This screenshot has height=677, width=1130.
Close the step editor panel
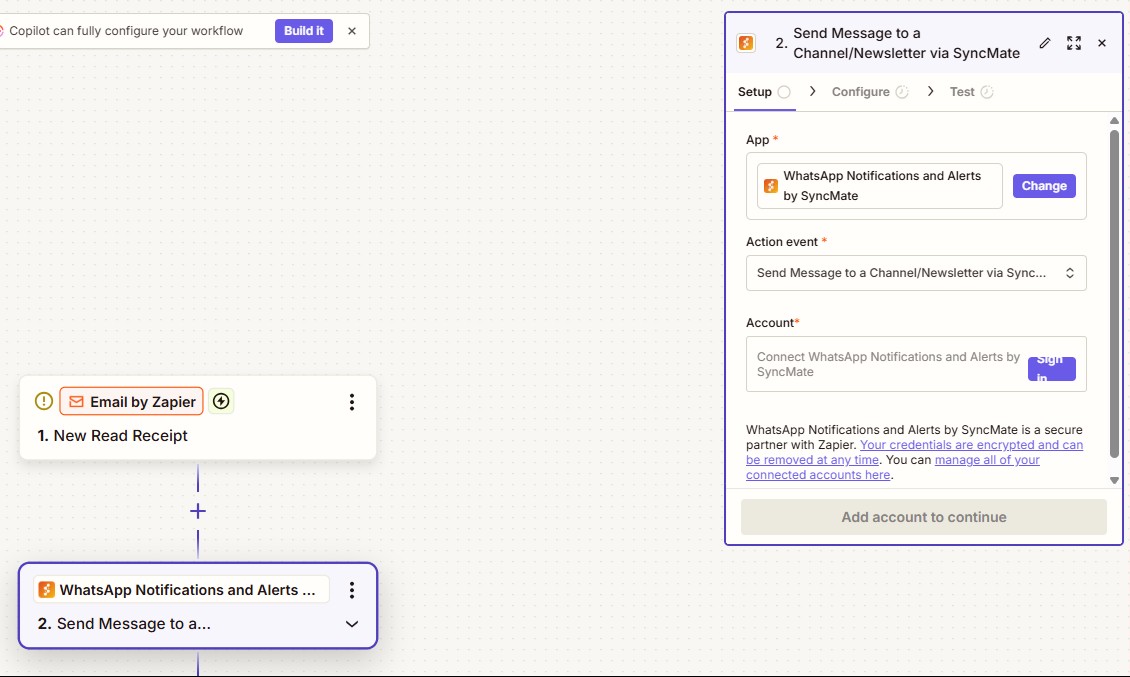click(1102, 43)
